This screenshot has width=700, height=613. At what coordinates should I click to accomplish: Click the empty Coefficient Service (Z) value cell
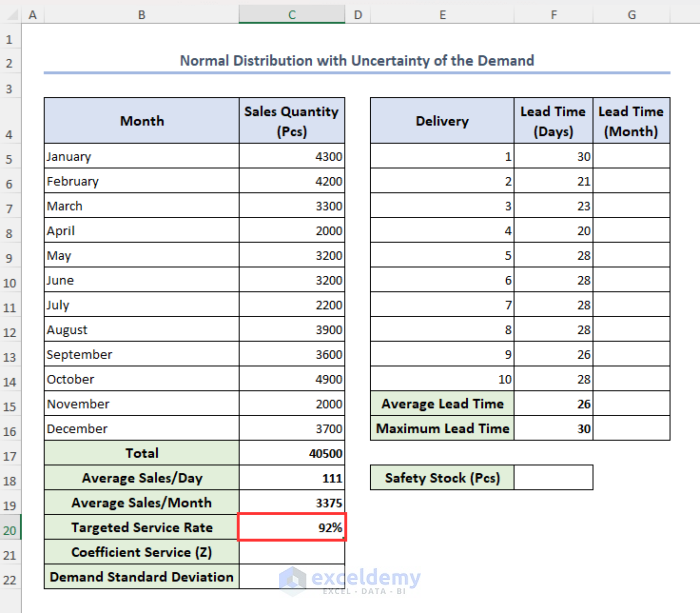[292, 552]
